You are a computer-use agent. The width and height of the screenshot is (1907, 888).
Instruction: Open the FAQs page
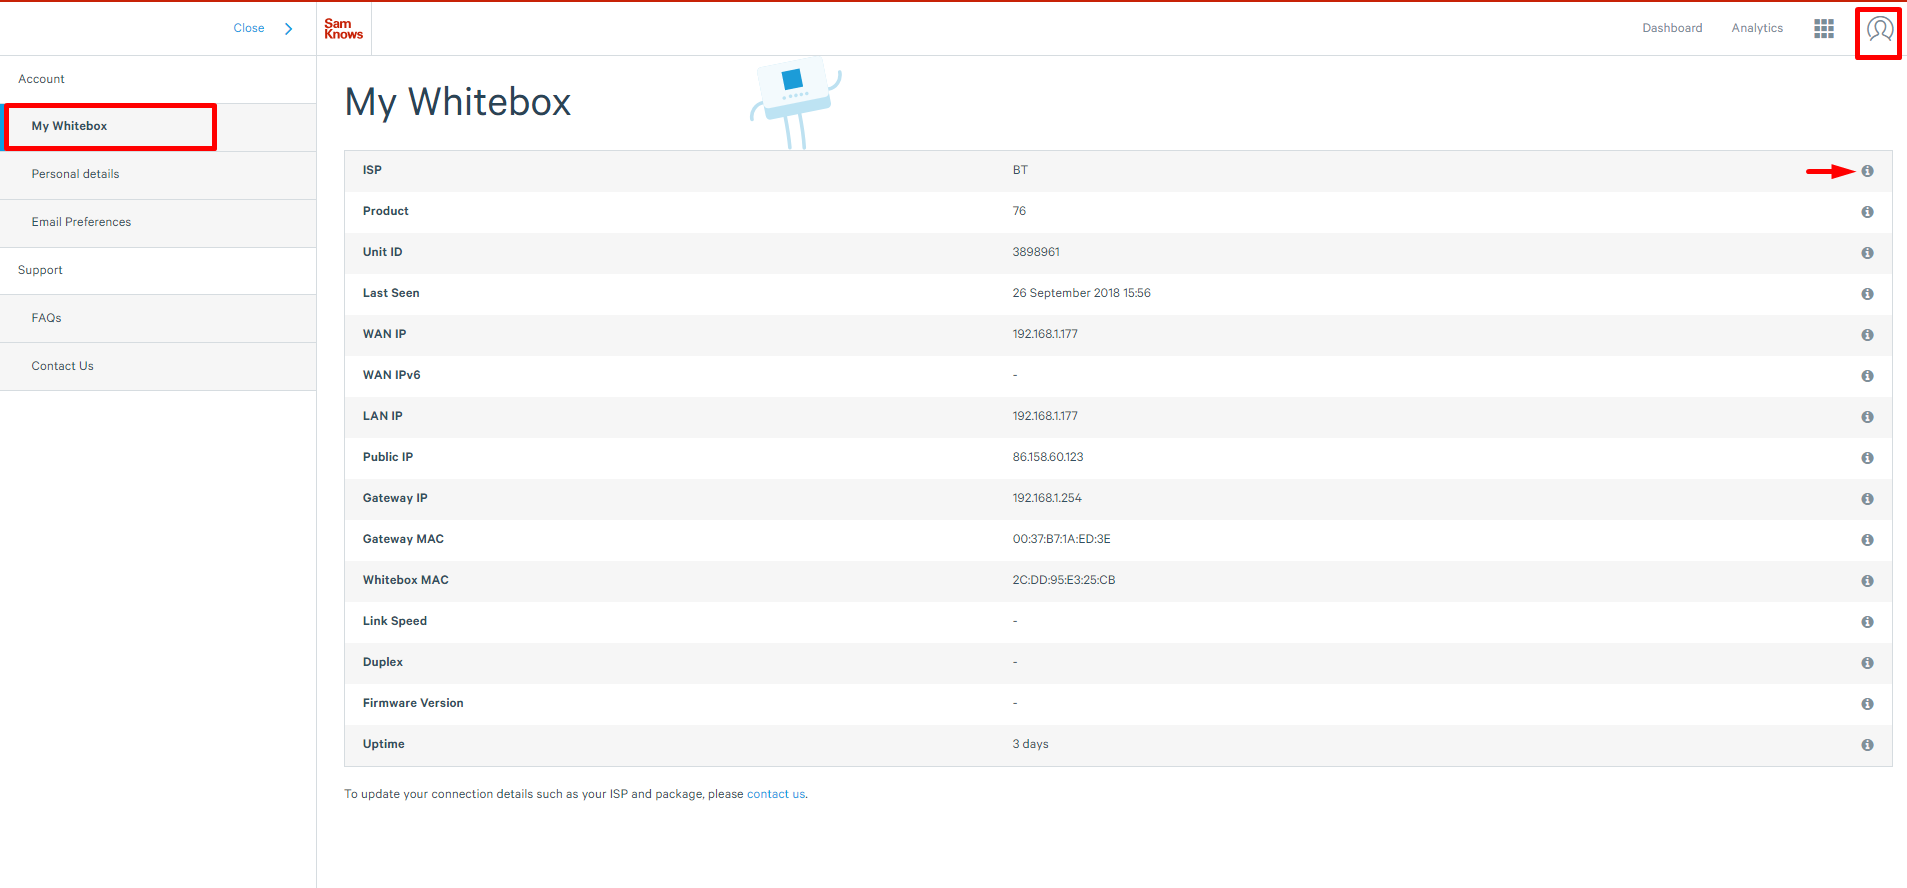(46, 318)
